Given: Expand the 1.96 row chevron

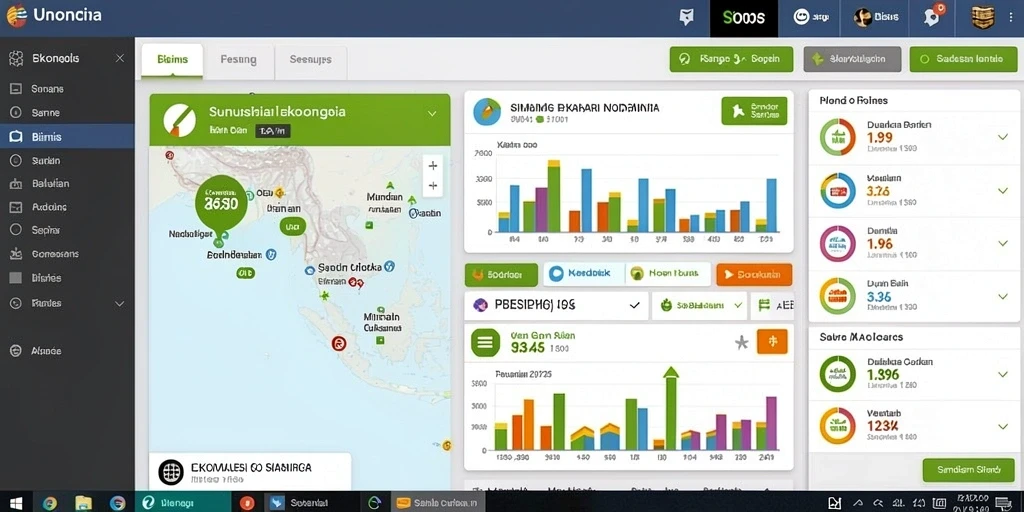Looking at the screenshot, I should 1003,244.
